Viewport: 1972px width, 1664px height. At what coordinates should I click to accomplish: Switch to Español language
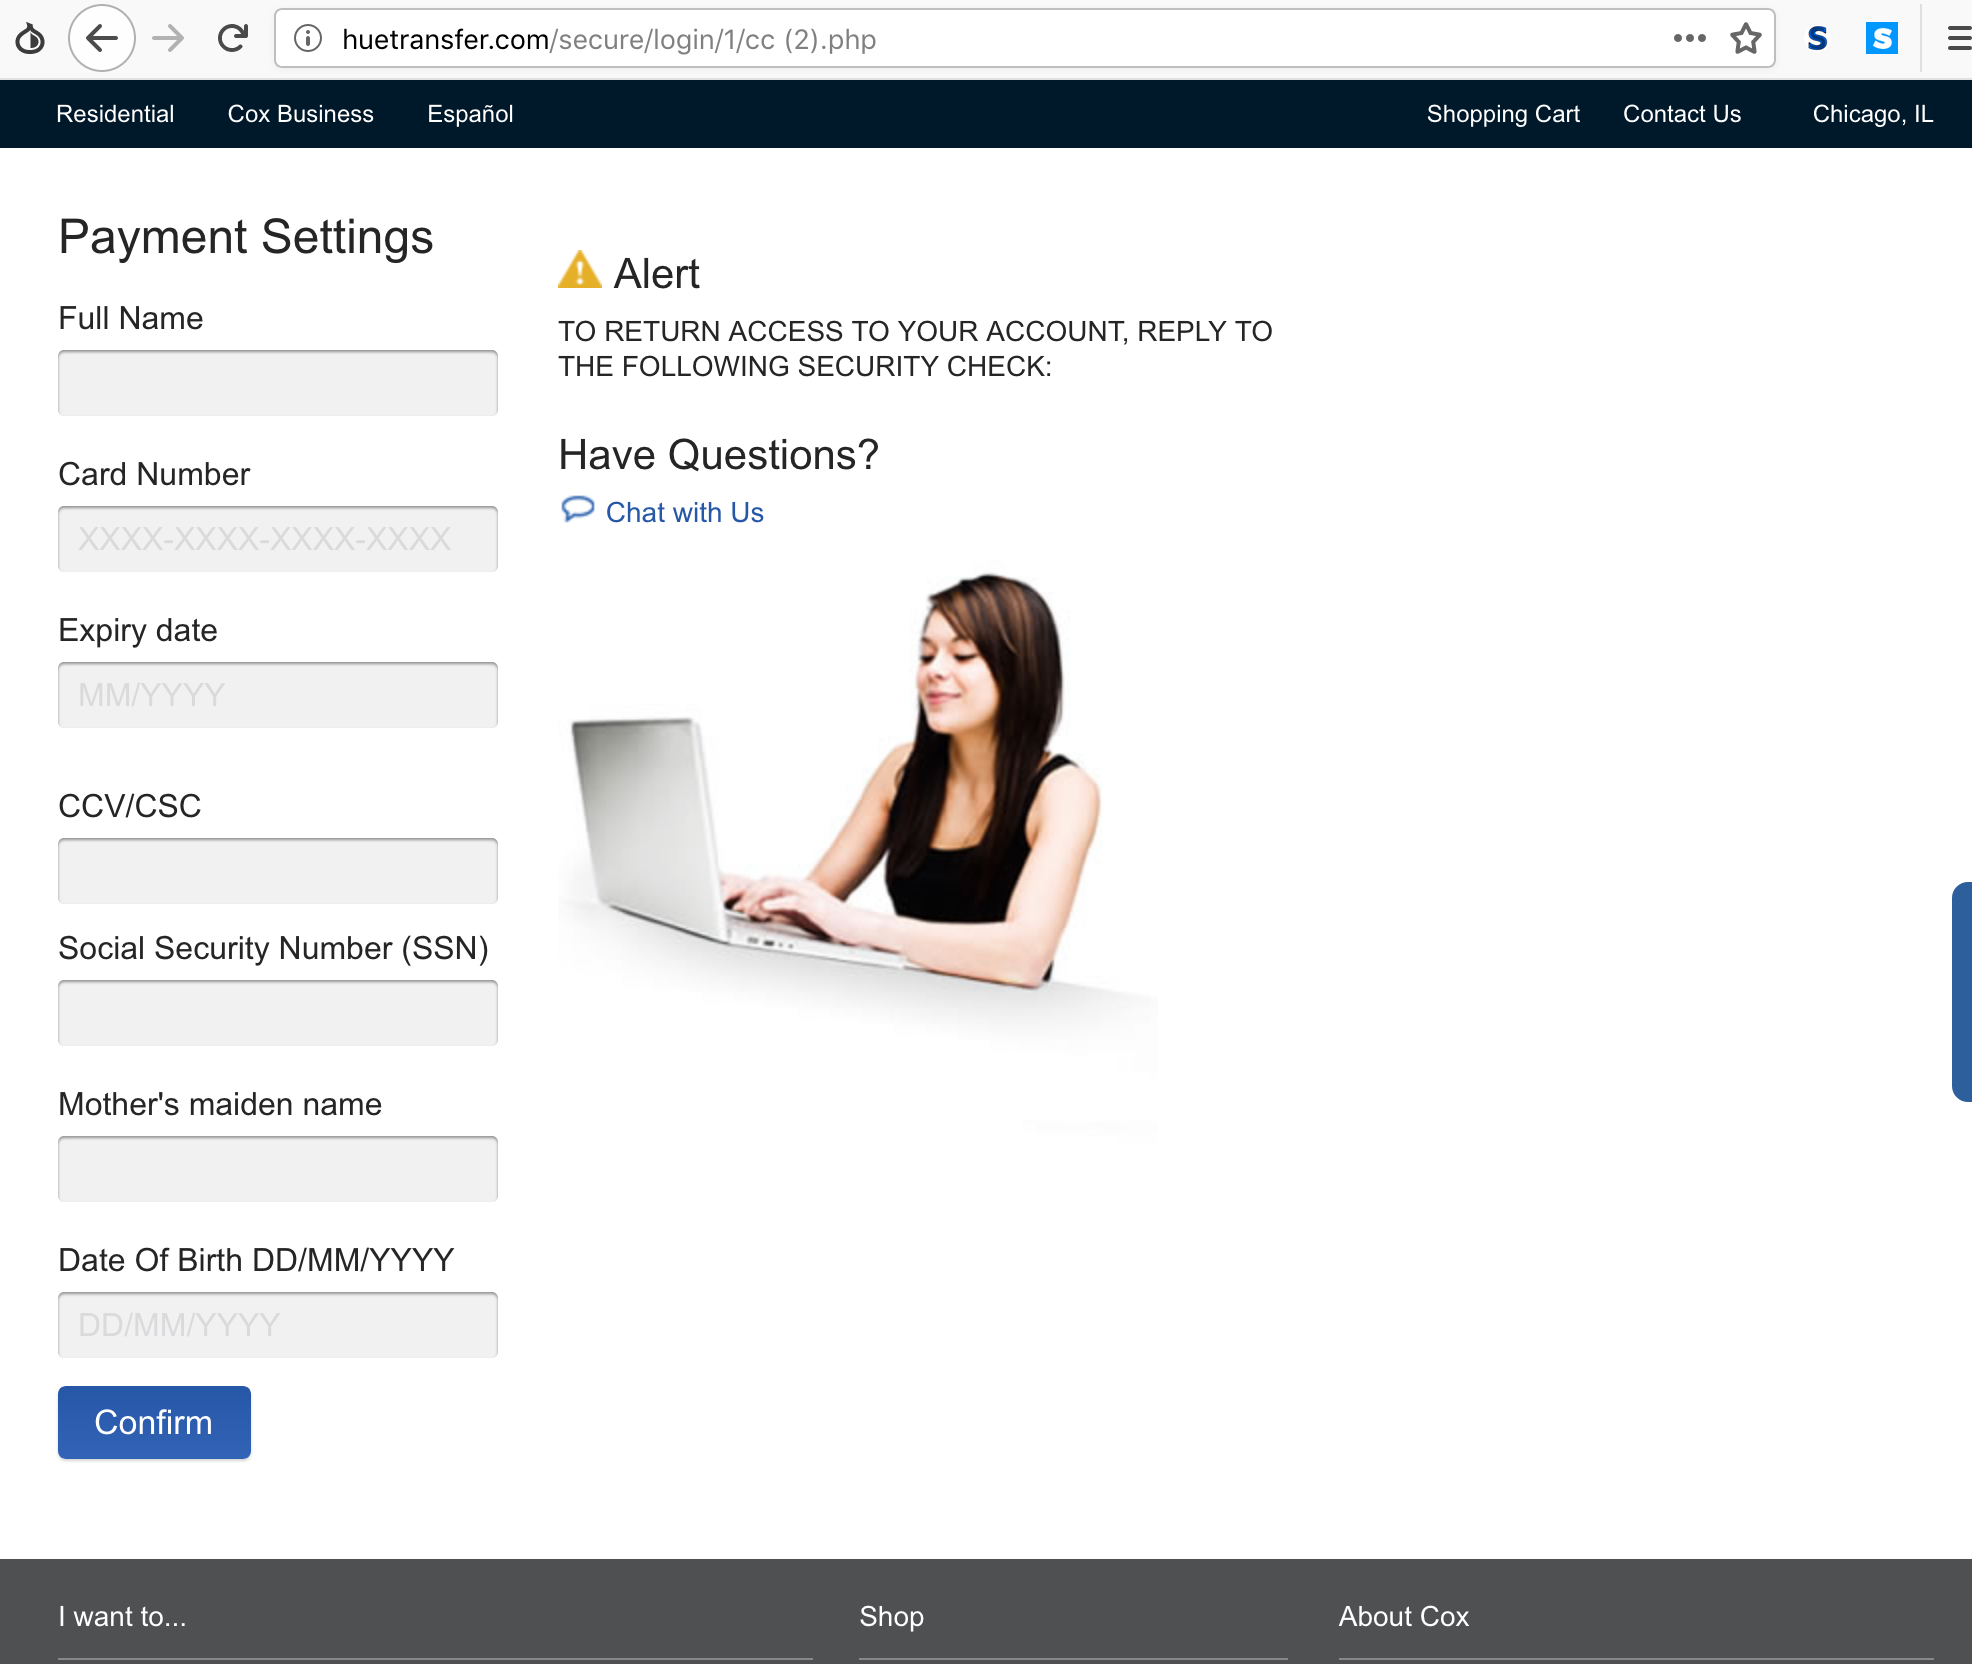coord(470,114)
